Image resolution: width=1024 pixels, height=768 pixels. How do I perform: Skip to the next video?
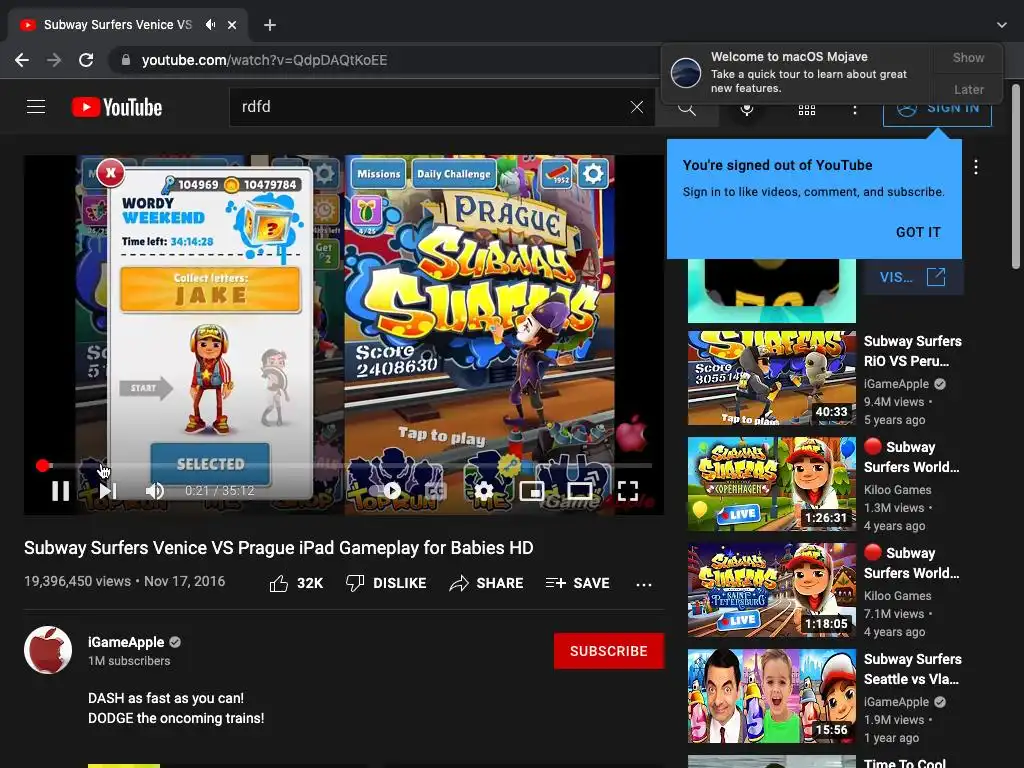(108, 490)
